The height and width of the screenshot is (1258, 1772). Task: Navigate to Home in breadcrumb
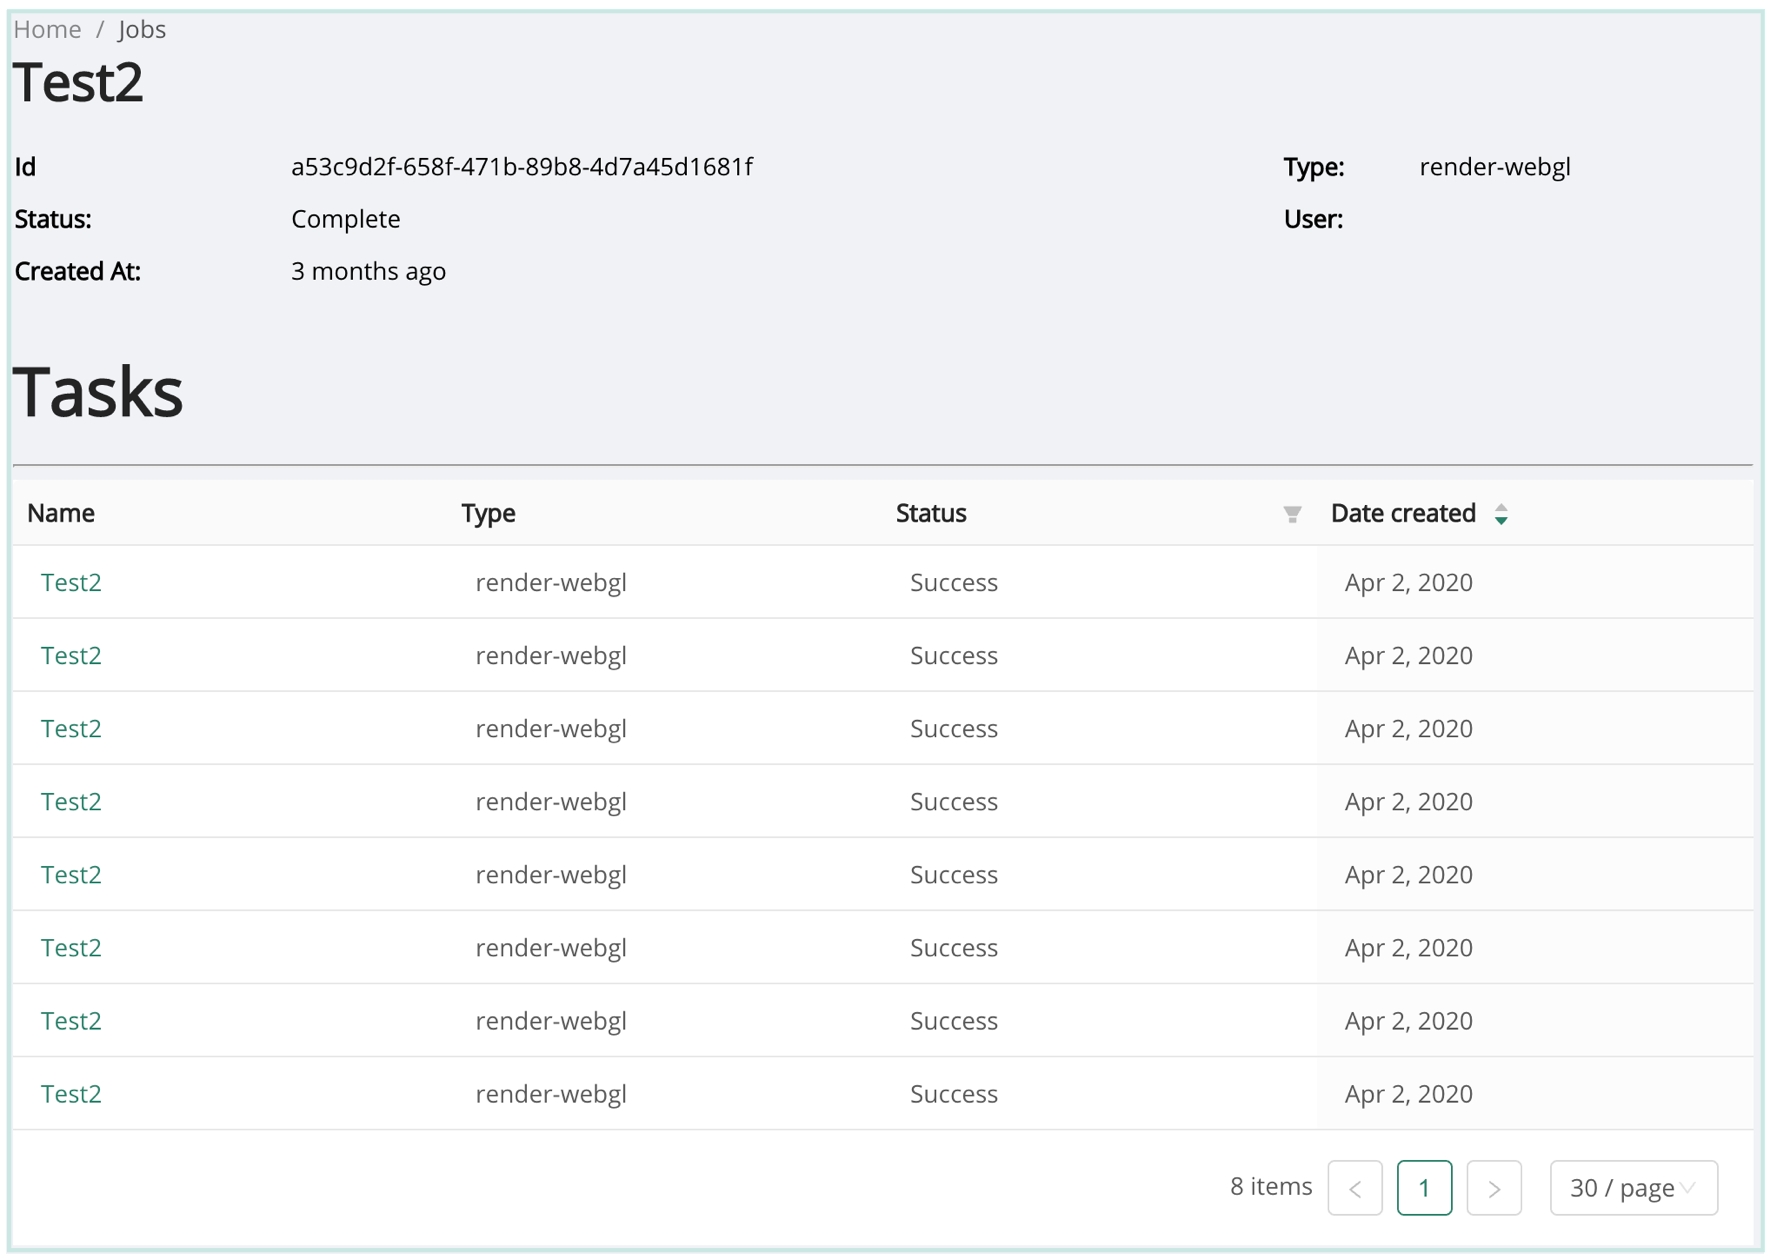pos(47,30)
